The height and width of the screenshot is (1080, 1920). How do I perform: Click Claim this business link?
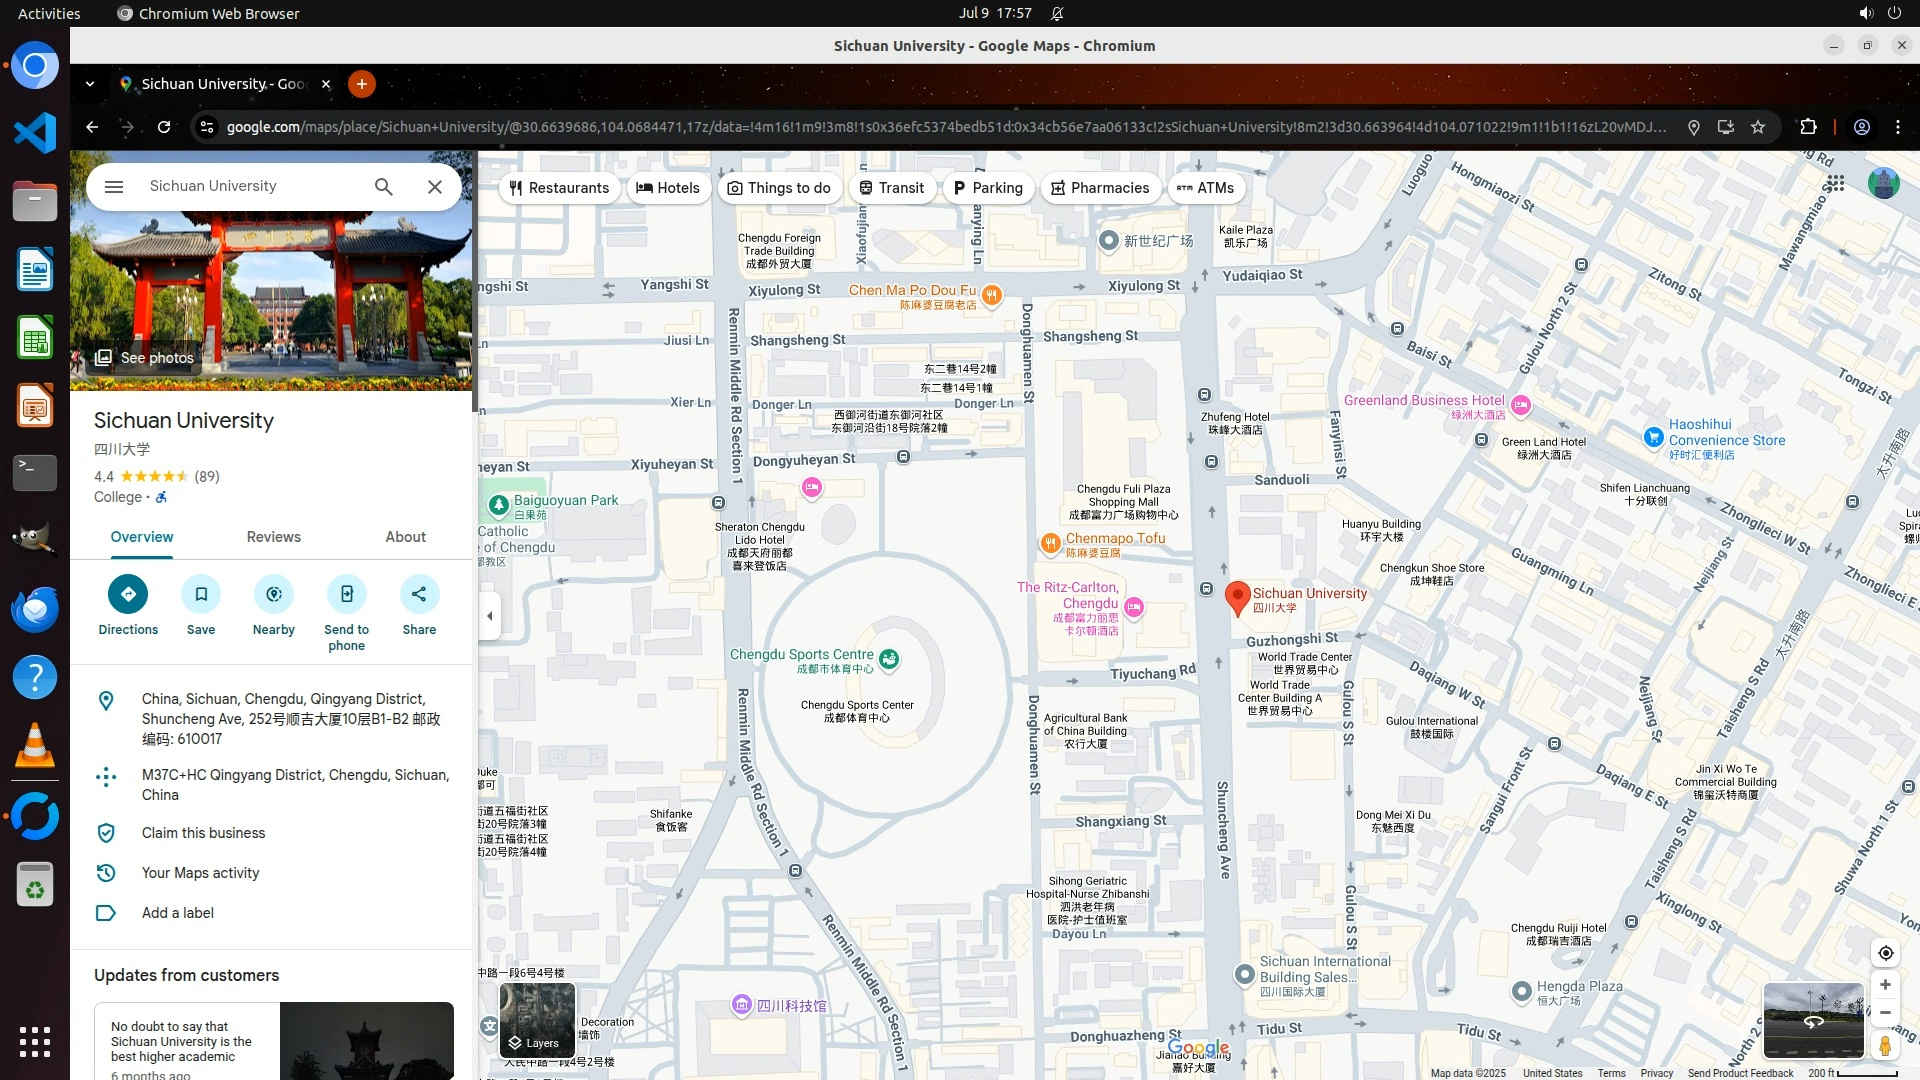click(203, 833)
